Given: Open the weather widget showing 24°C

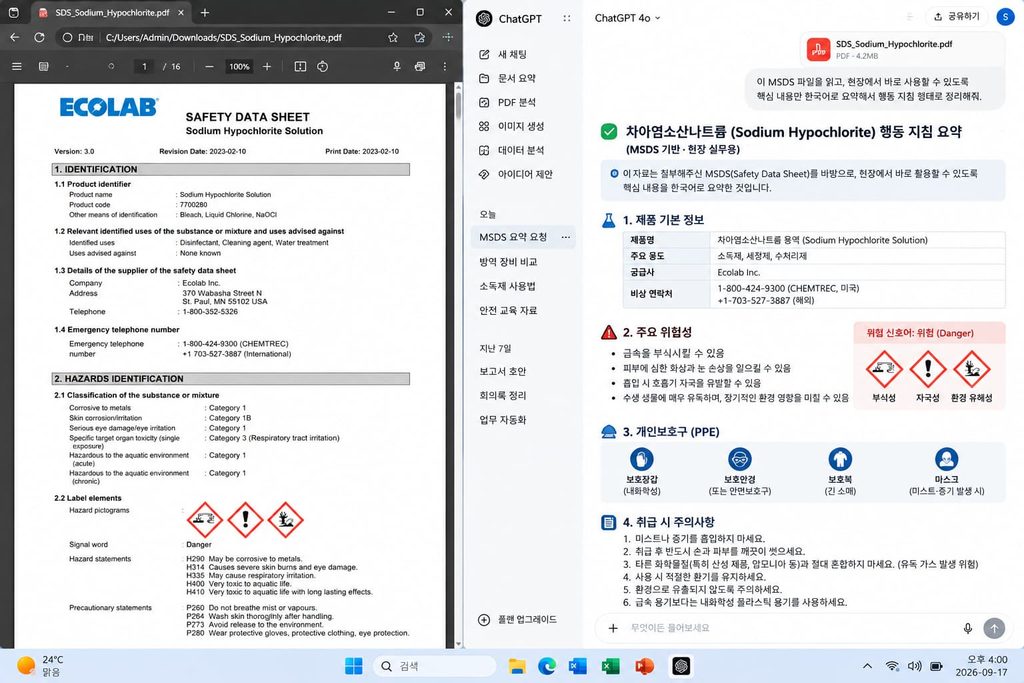Looking at the screenshot, I should click(x=40, y=666).
